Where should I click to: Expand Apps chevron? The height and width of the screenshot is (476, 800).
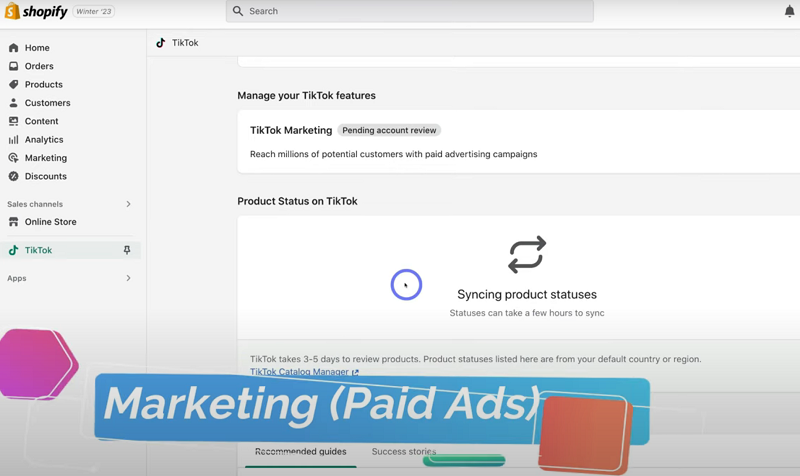pos(128,278)
